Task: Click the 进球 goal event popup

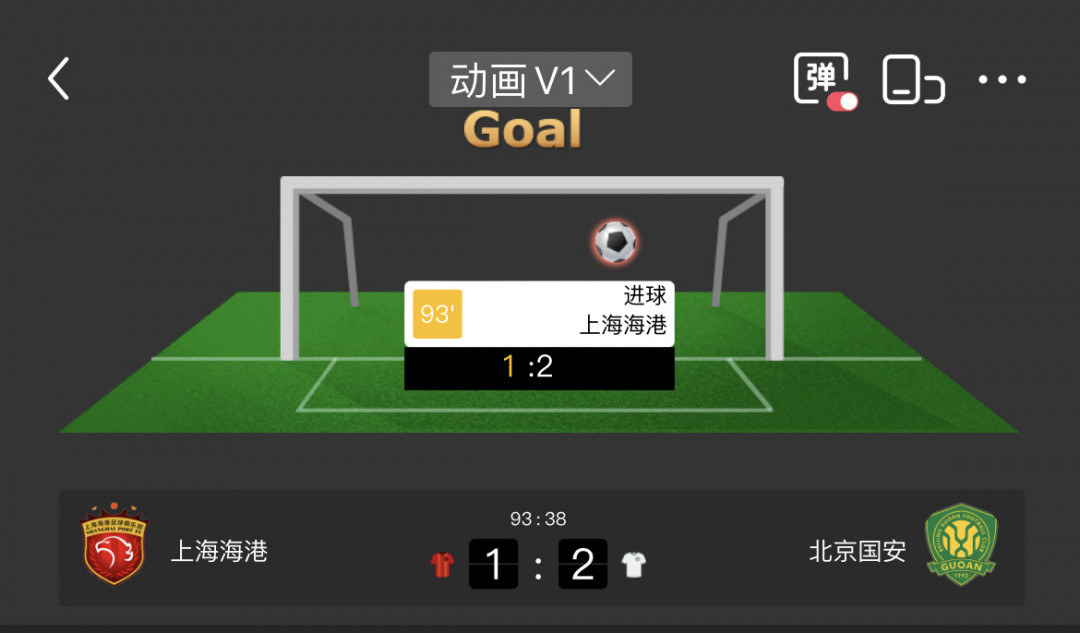Action: click(539, 313)
